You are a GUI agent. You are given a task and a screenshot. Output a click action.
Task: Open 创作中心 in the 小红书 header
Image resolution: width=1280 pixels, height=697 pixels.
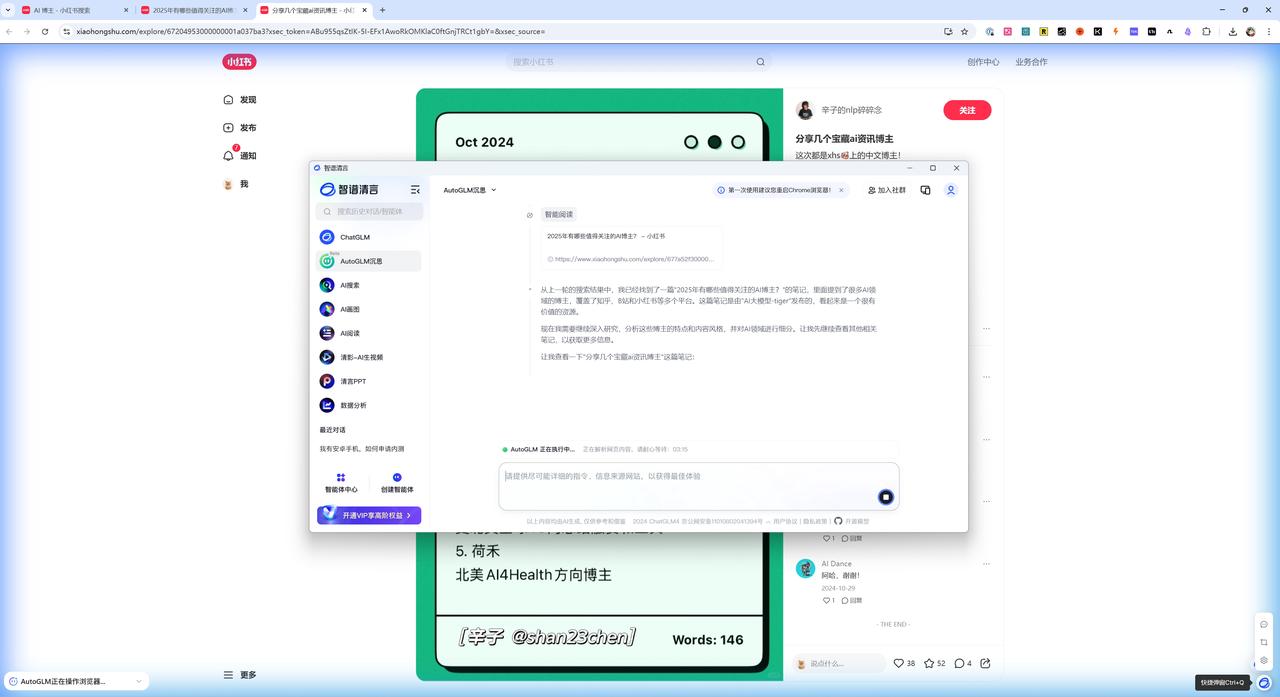coord(983,62)
